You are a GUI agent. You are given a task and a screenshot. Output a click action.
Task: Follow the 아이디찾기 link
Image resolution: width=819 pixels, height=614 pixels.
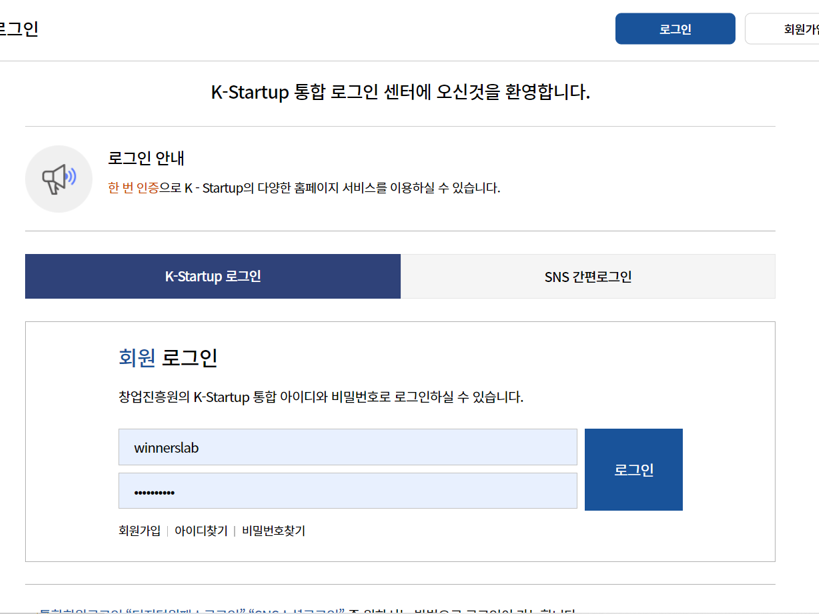tap(201, 530)
